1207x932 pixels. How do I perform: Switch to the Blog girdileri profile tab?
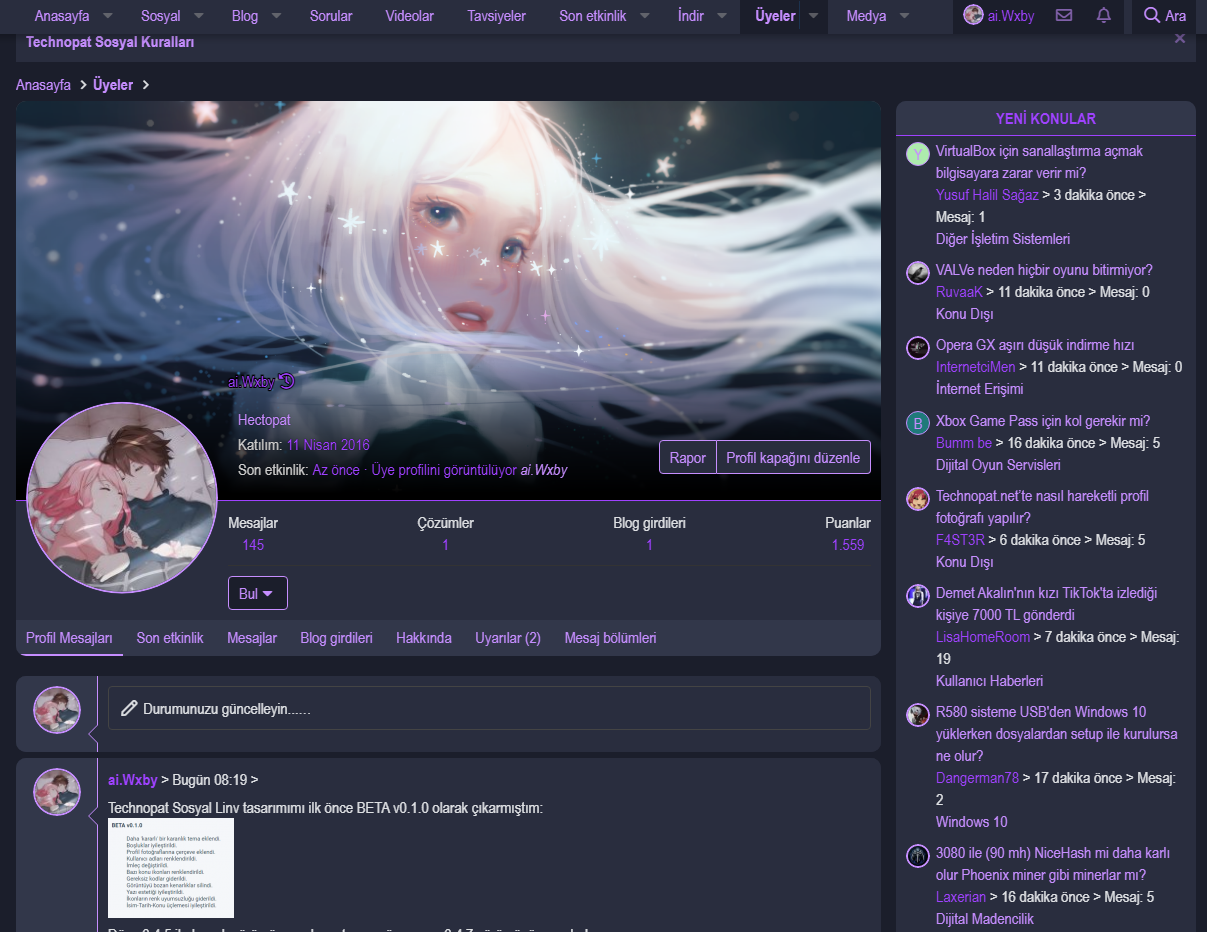click(x=336, y=638)
